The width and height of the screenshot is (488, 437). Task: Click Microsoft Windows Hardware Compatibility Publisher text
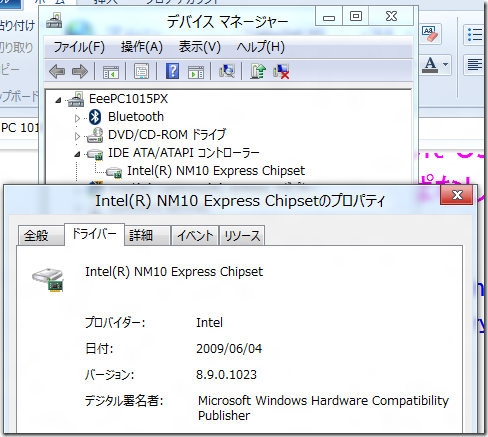point(323,408)
